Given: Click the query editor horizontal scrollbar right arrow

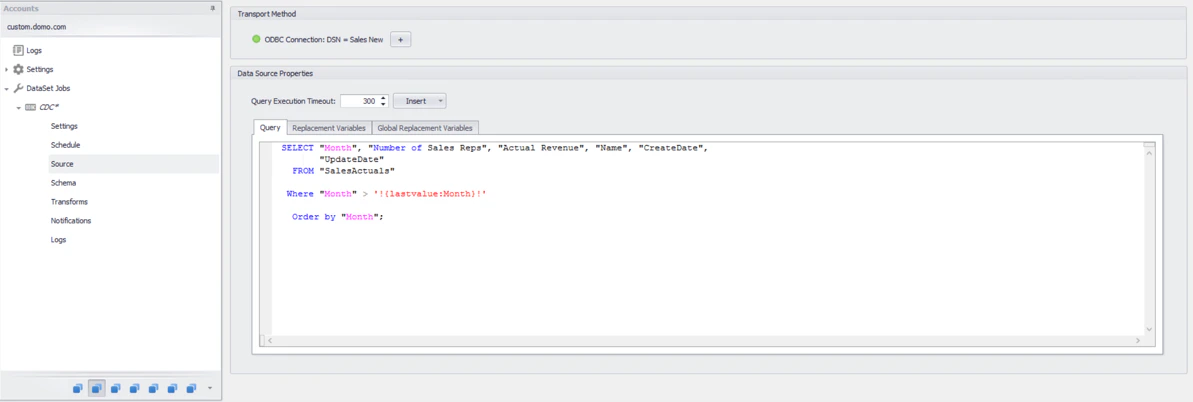Looking at the screenshot, I should (1138, 340).
